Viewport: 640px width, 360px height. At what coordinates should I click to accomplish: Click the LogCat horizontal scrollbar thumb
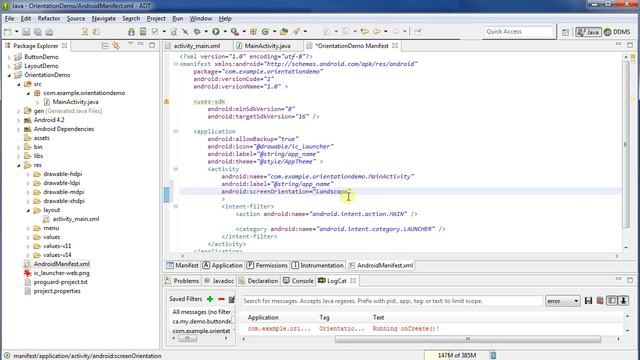coord(468,339)
